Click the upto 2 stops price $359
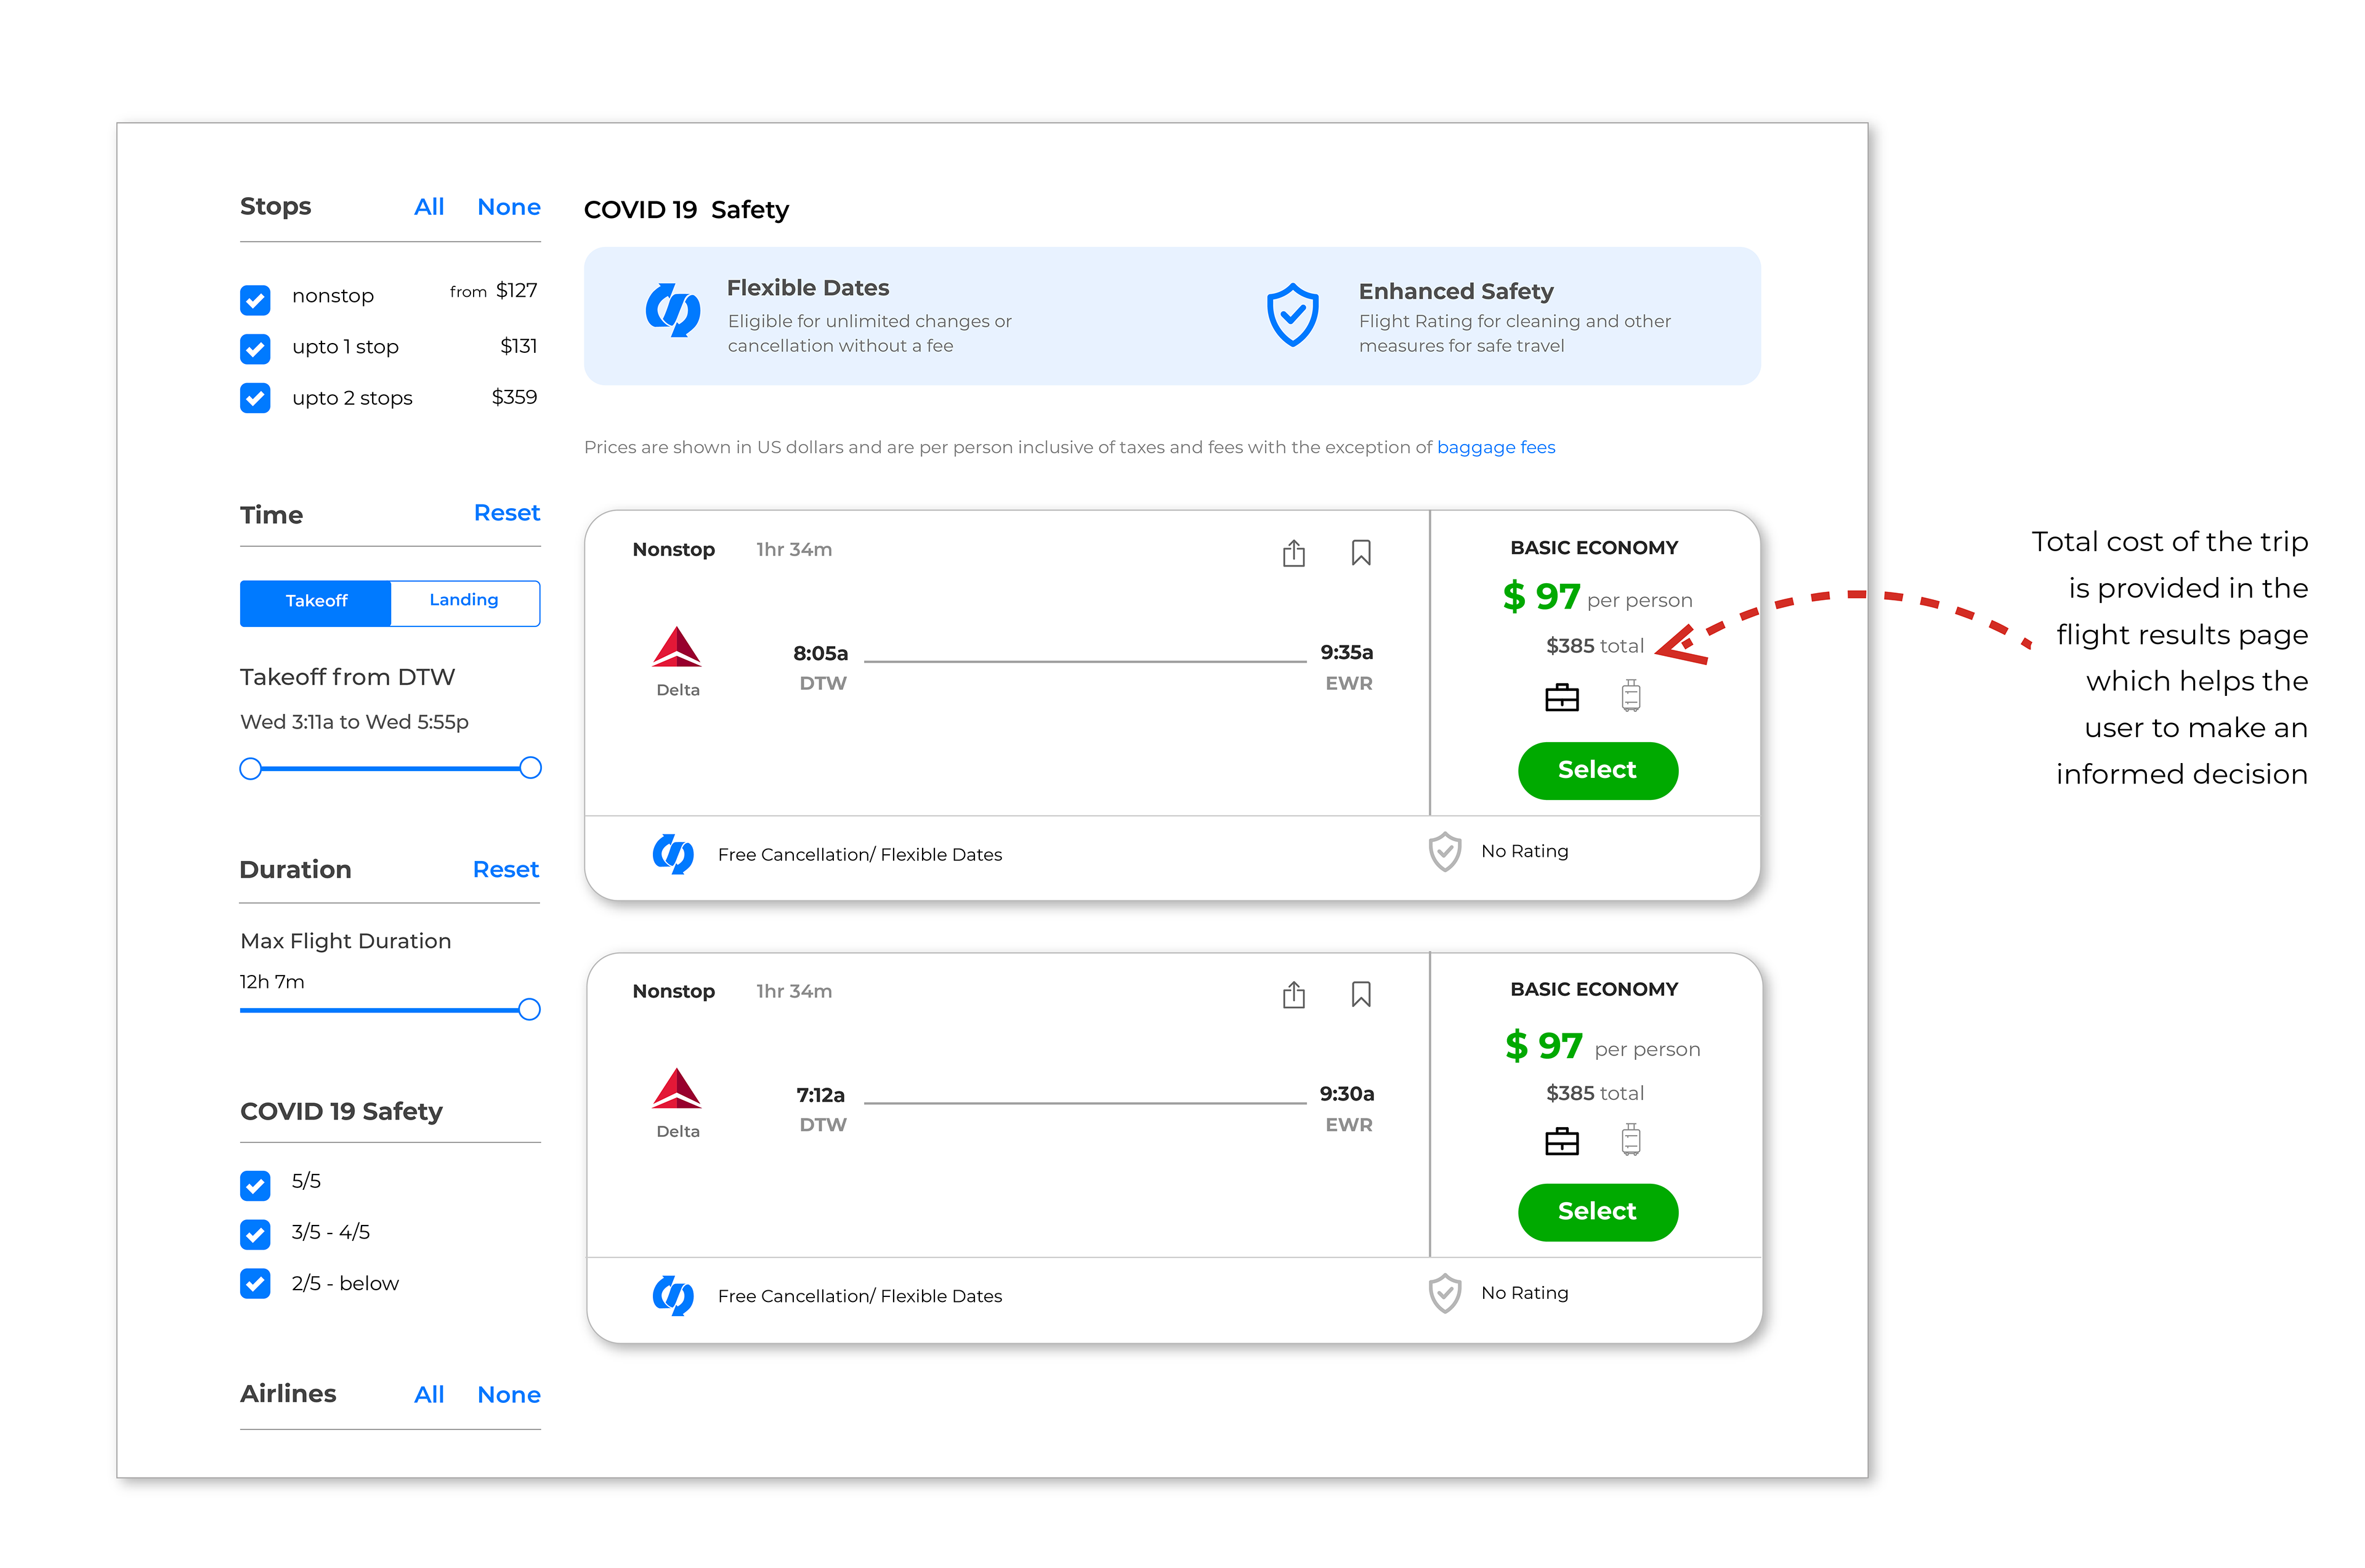This screenshot has width=2365, height=1568. coord(514,397)
